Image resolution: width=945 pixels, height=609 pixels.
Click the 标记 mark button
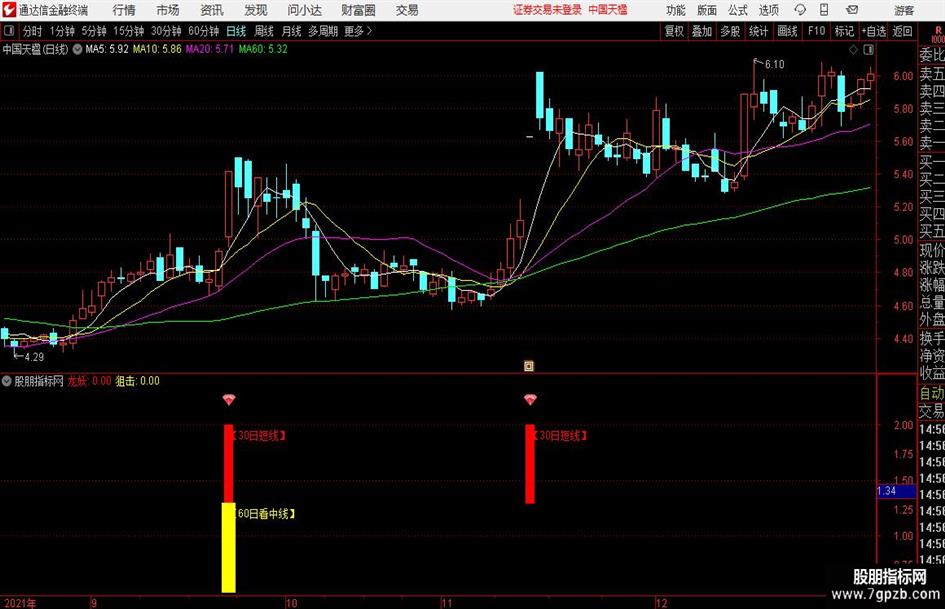pyautogui.click(x=844, y=31)
